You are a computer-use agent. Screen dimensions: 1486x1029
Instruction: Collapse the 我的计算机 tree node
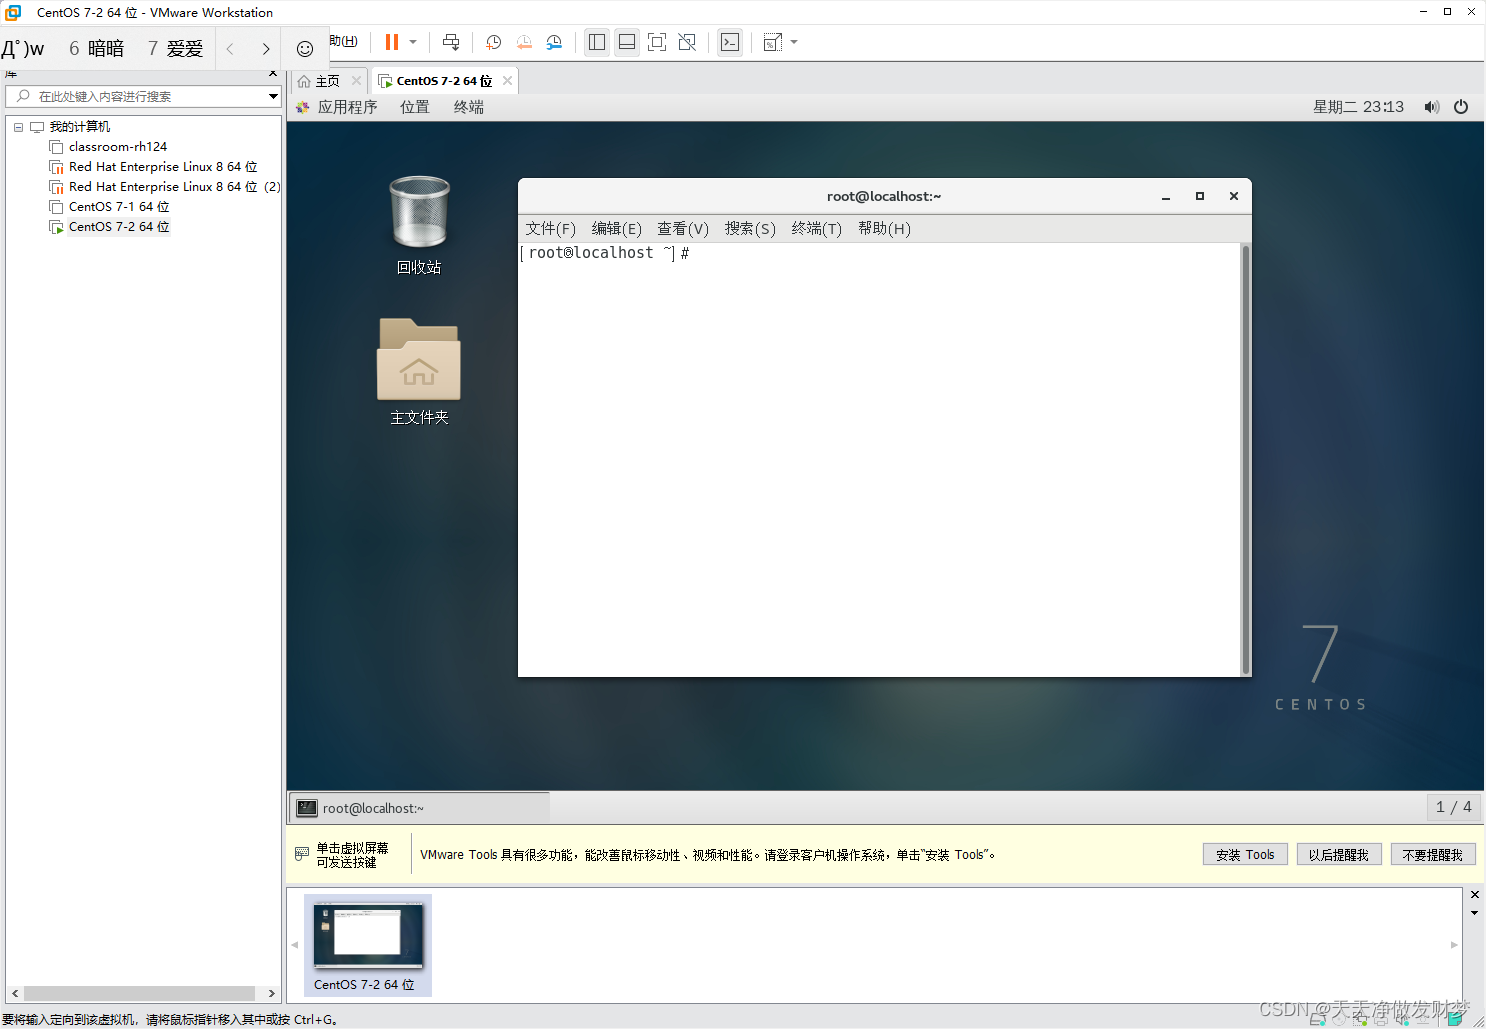pos(18,127)
